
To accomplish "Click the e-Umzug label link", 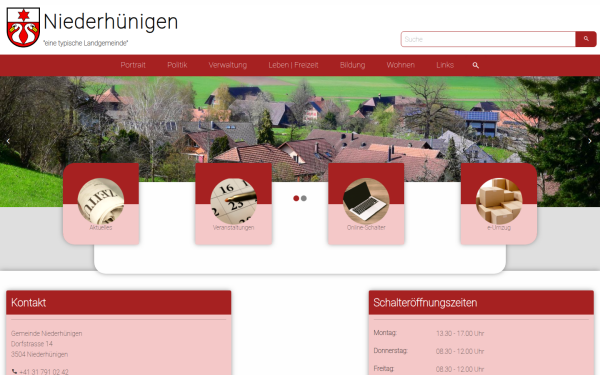I will (x=499, y=227).
